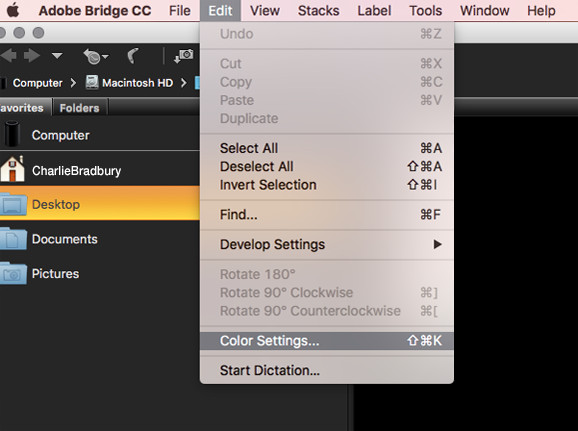Click the get photos from camera icon
The image size is (578, 431).
tap(184, 56)
